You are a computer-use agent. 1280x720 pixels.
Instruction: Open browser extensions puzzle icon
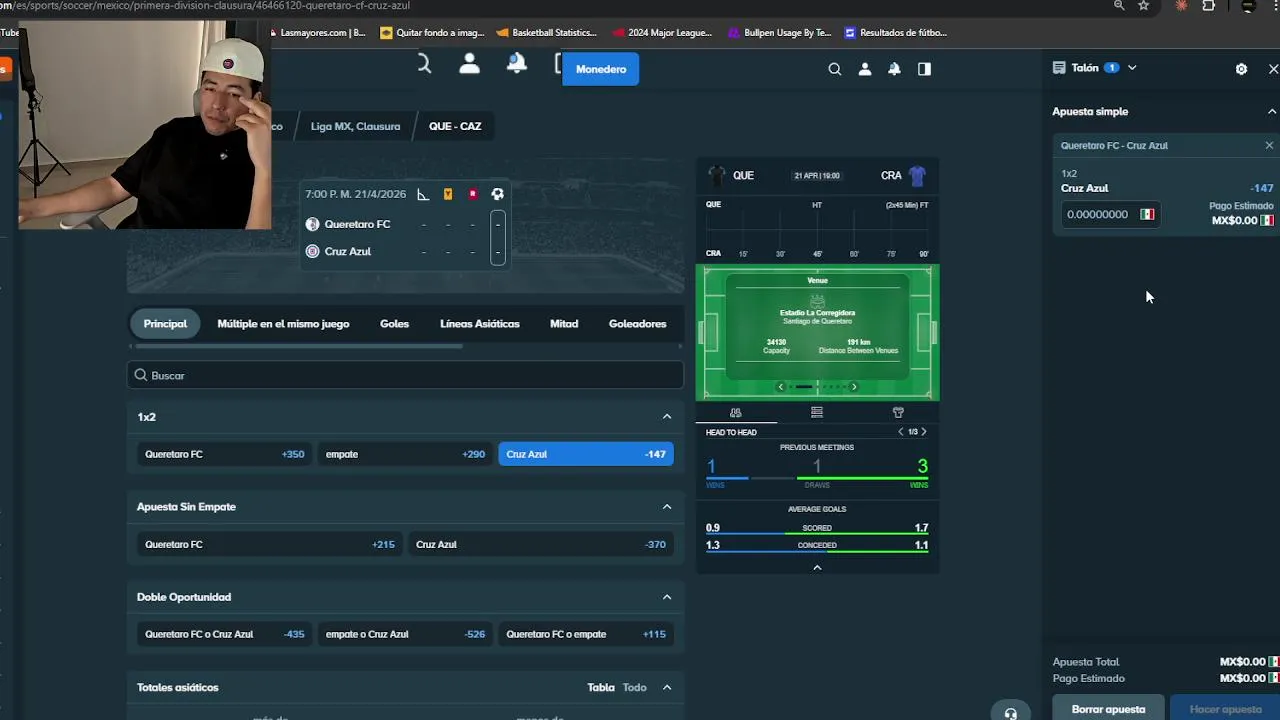(1209, 5)
